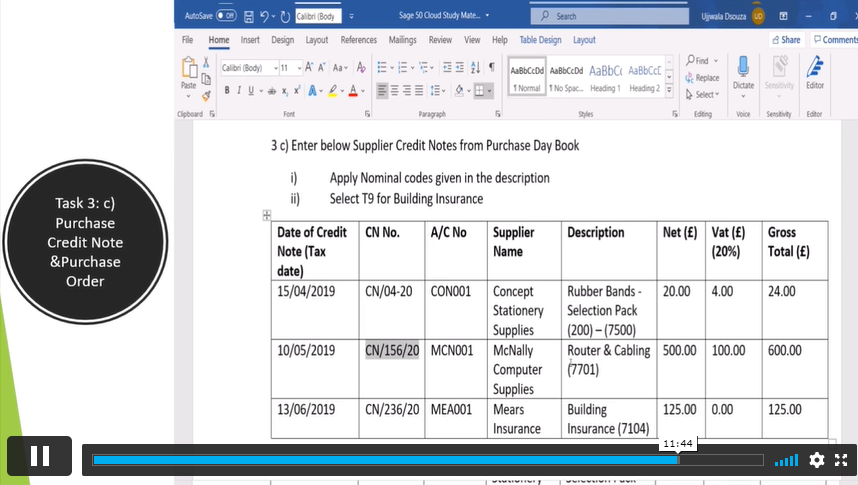Open the File menu
Image resolution: width=858 pixels, height=485 pixels.
click(x=188, y=40)
